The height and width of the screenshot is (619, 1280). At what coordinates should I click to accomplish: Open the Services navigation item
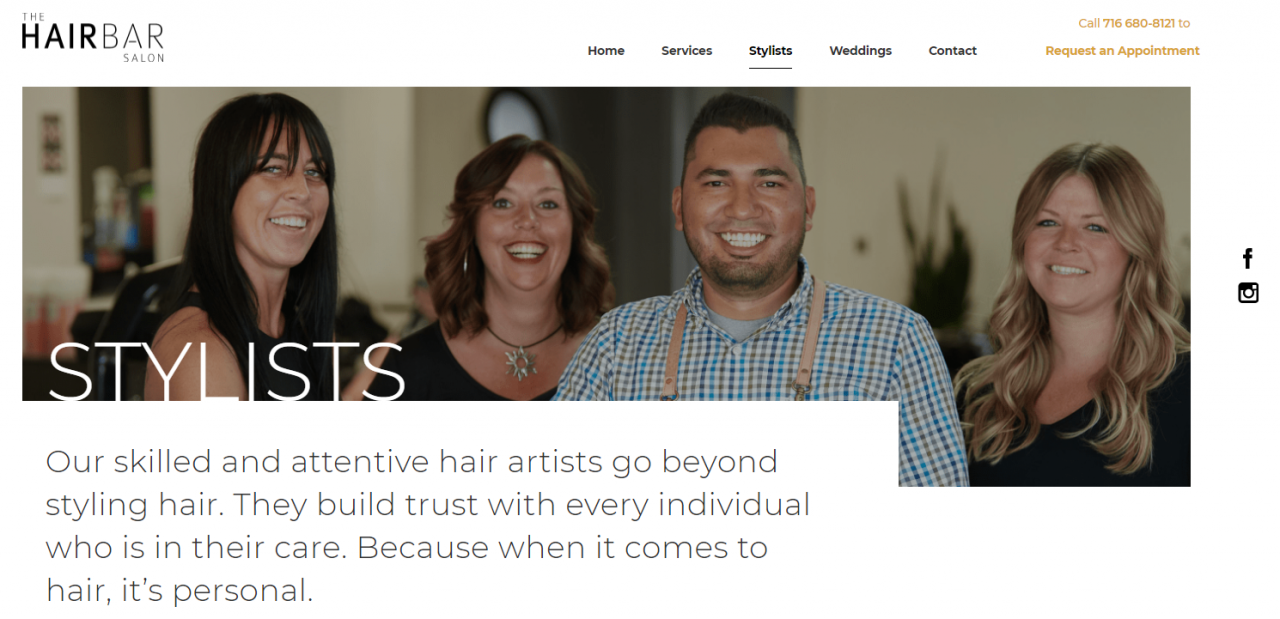[x=687, y=51]
